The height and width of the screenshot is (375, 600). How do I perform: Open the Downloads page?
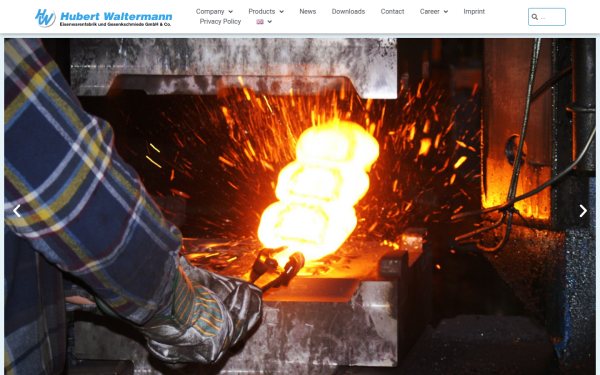coord(348,11)
